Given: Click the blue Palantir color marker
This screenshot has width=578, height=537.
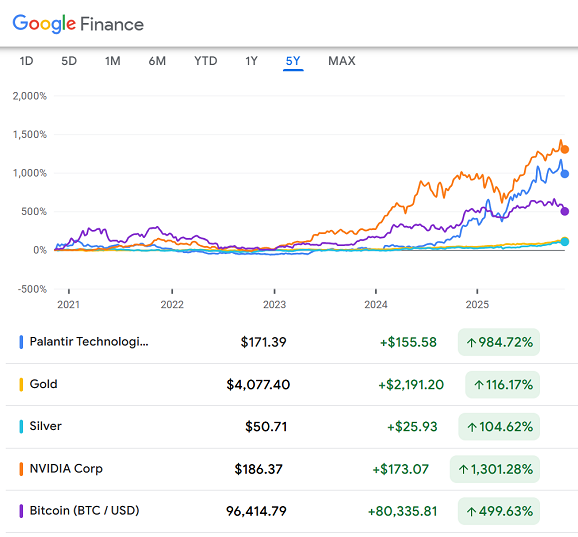Looking at the screenshot, I should 21,342.
